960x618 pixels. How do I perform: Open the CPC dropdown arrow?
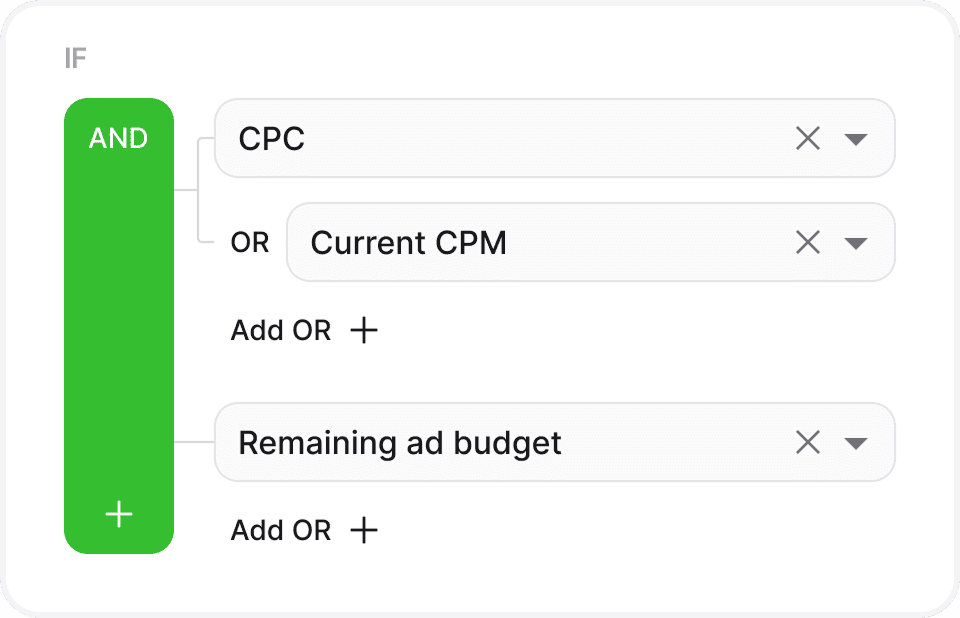tap(856, 139)
